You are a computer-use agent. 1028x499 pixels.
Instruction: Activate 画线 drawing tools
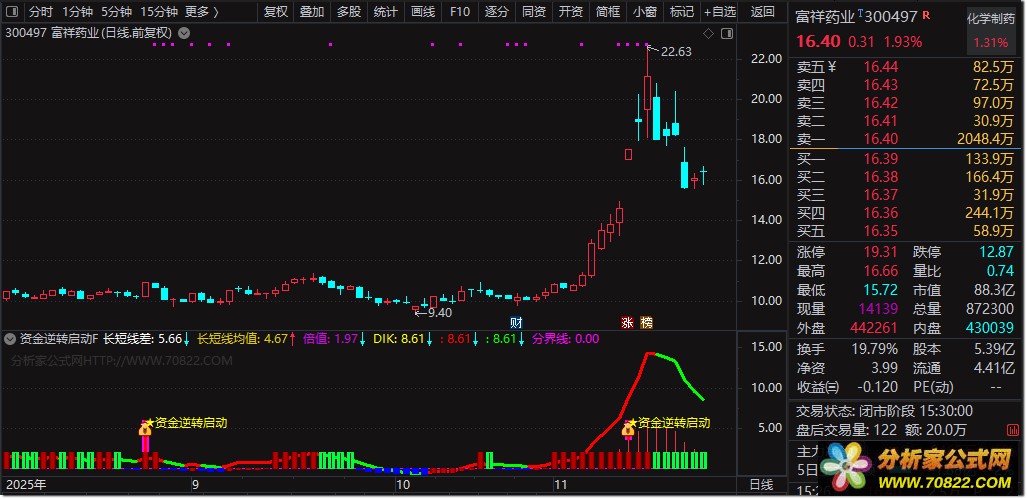(x=423, y=11)
